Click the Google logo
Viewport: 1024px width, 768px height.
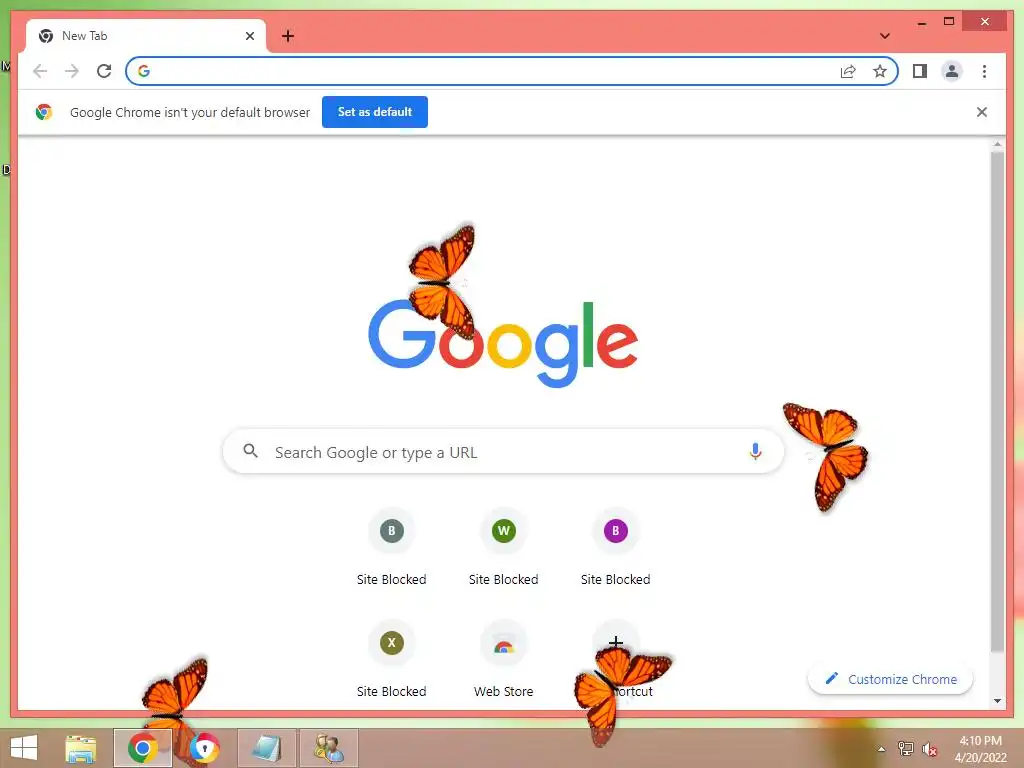pos(503,343)
